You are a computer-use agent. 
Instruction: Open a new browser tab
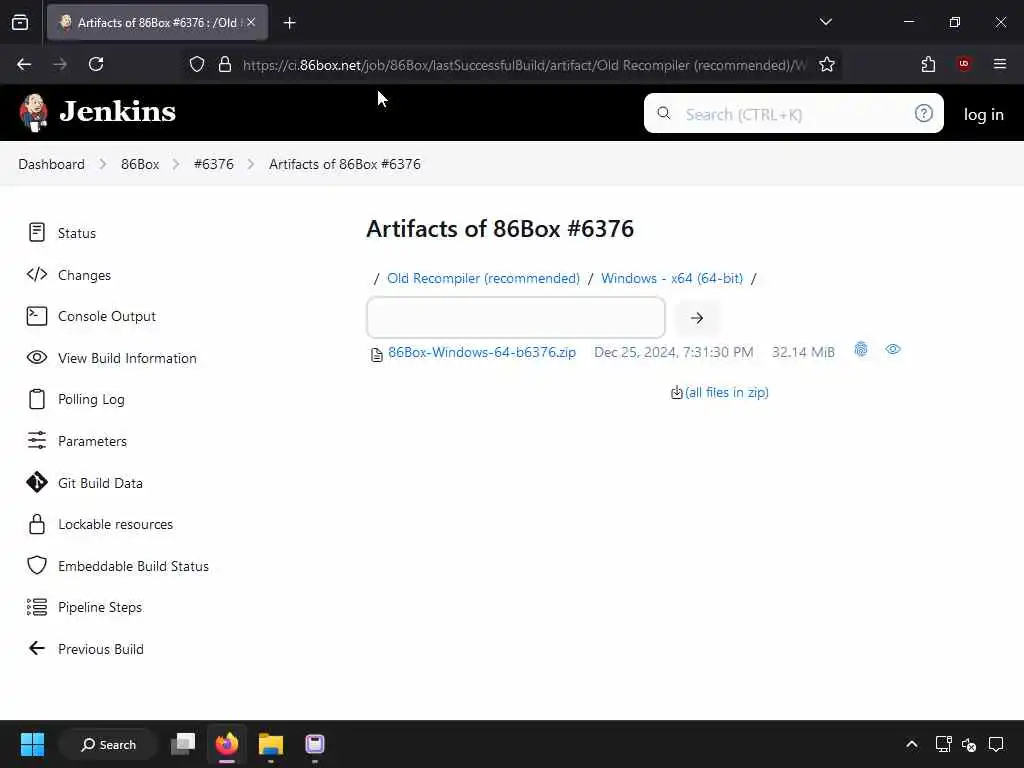[289, 23]
